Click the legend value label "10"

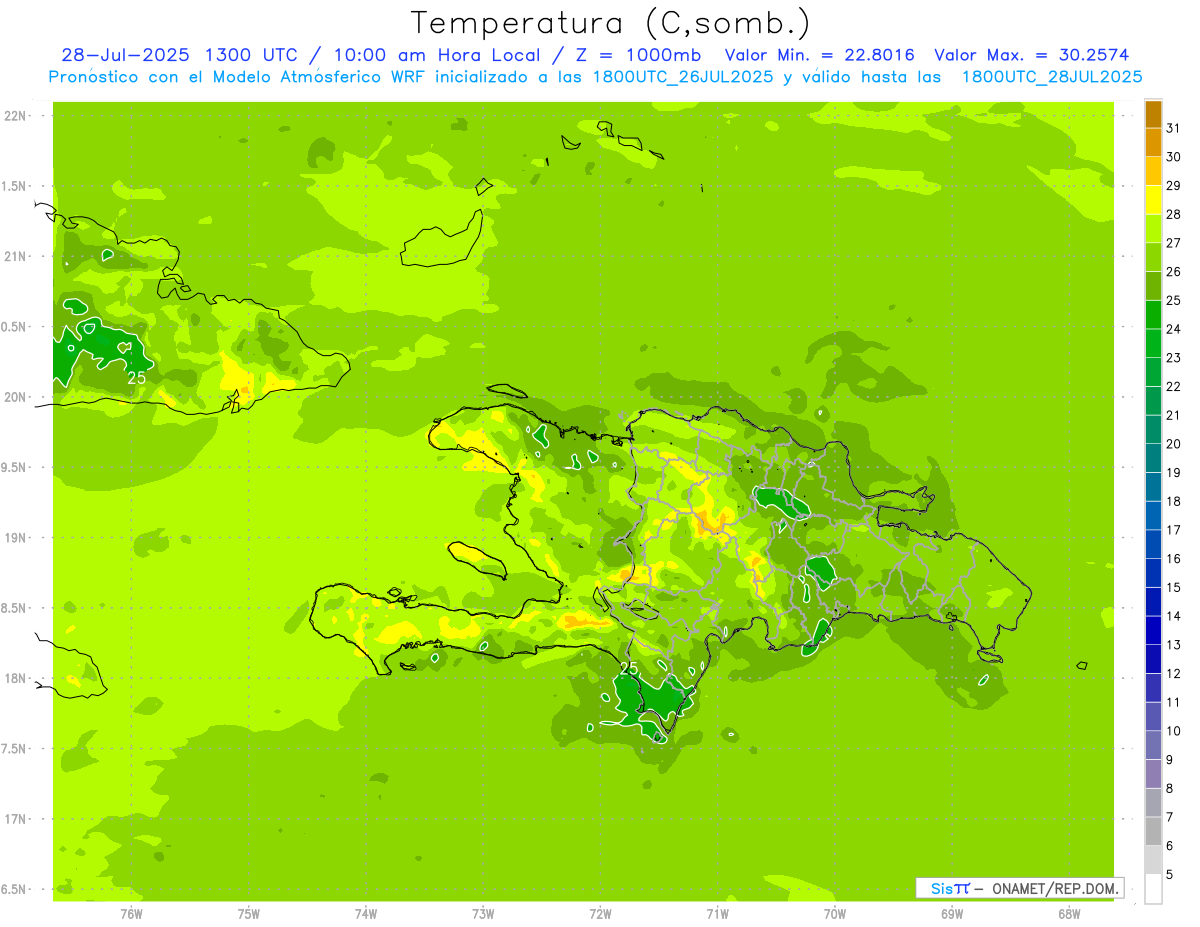[x=1174, y=731]
